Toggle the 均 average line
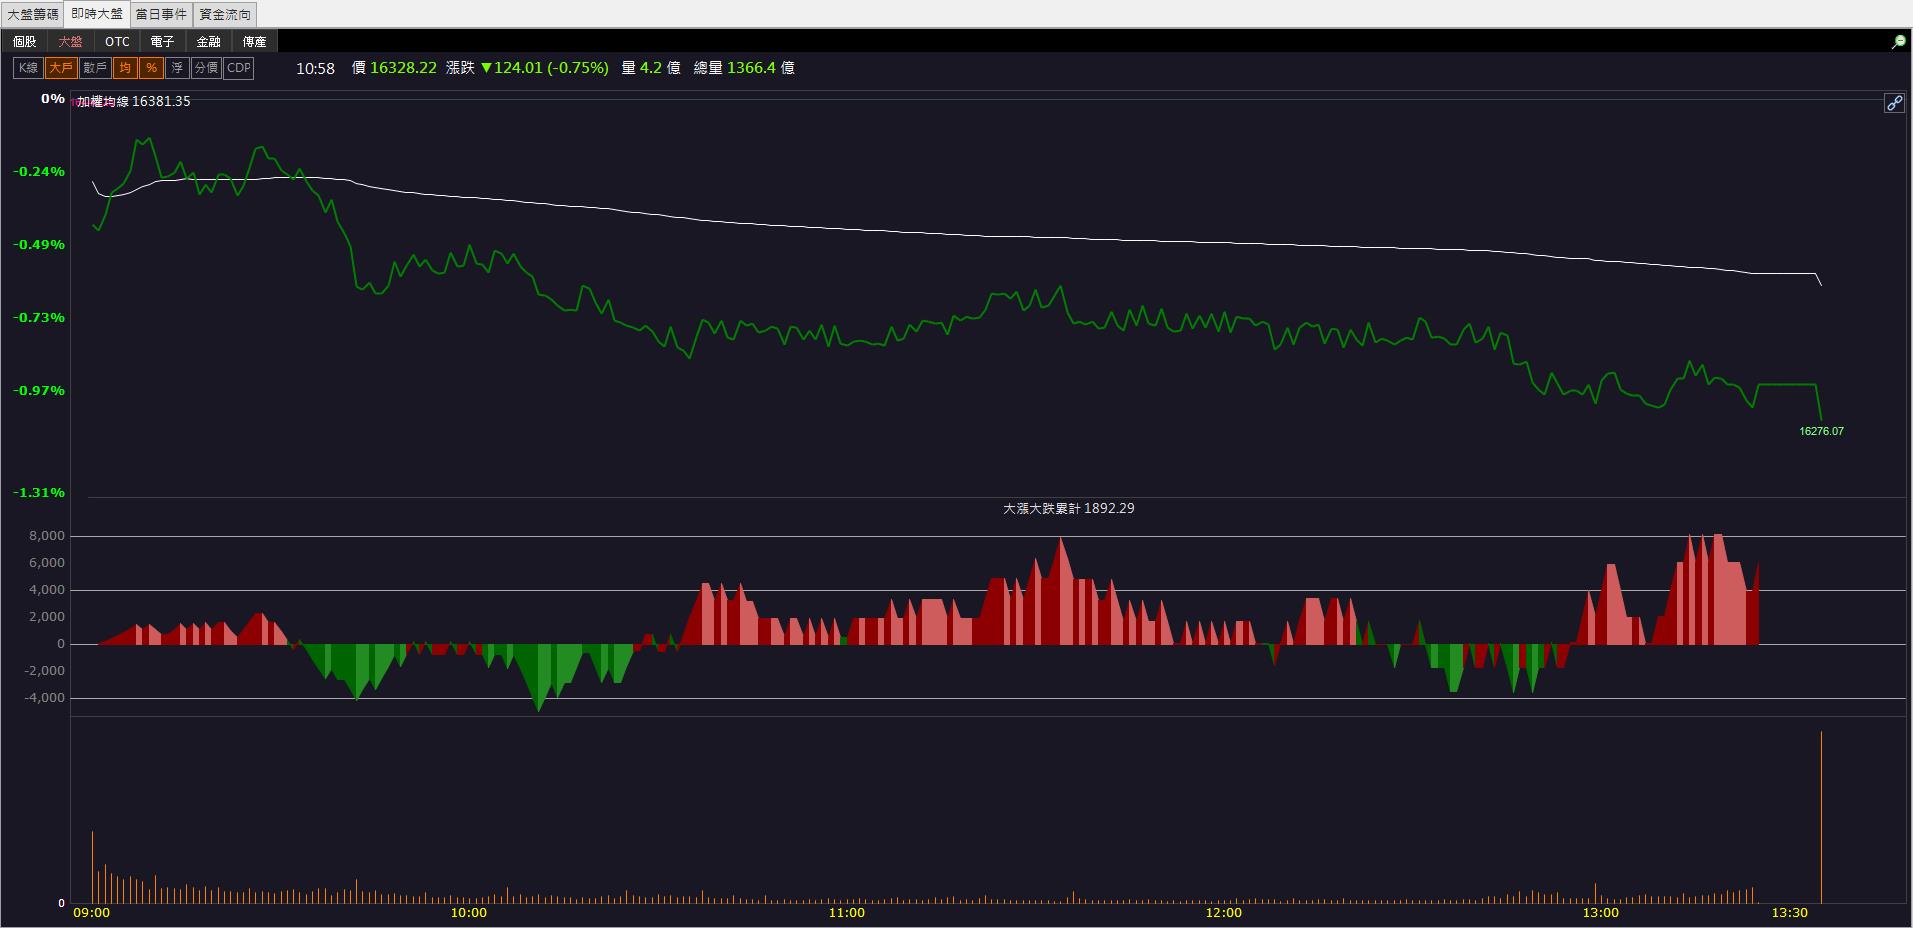Screen dimensions: 1913x928 point(125,68)
